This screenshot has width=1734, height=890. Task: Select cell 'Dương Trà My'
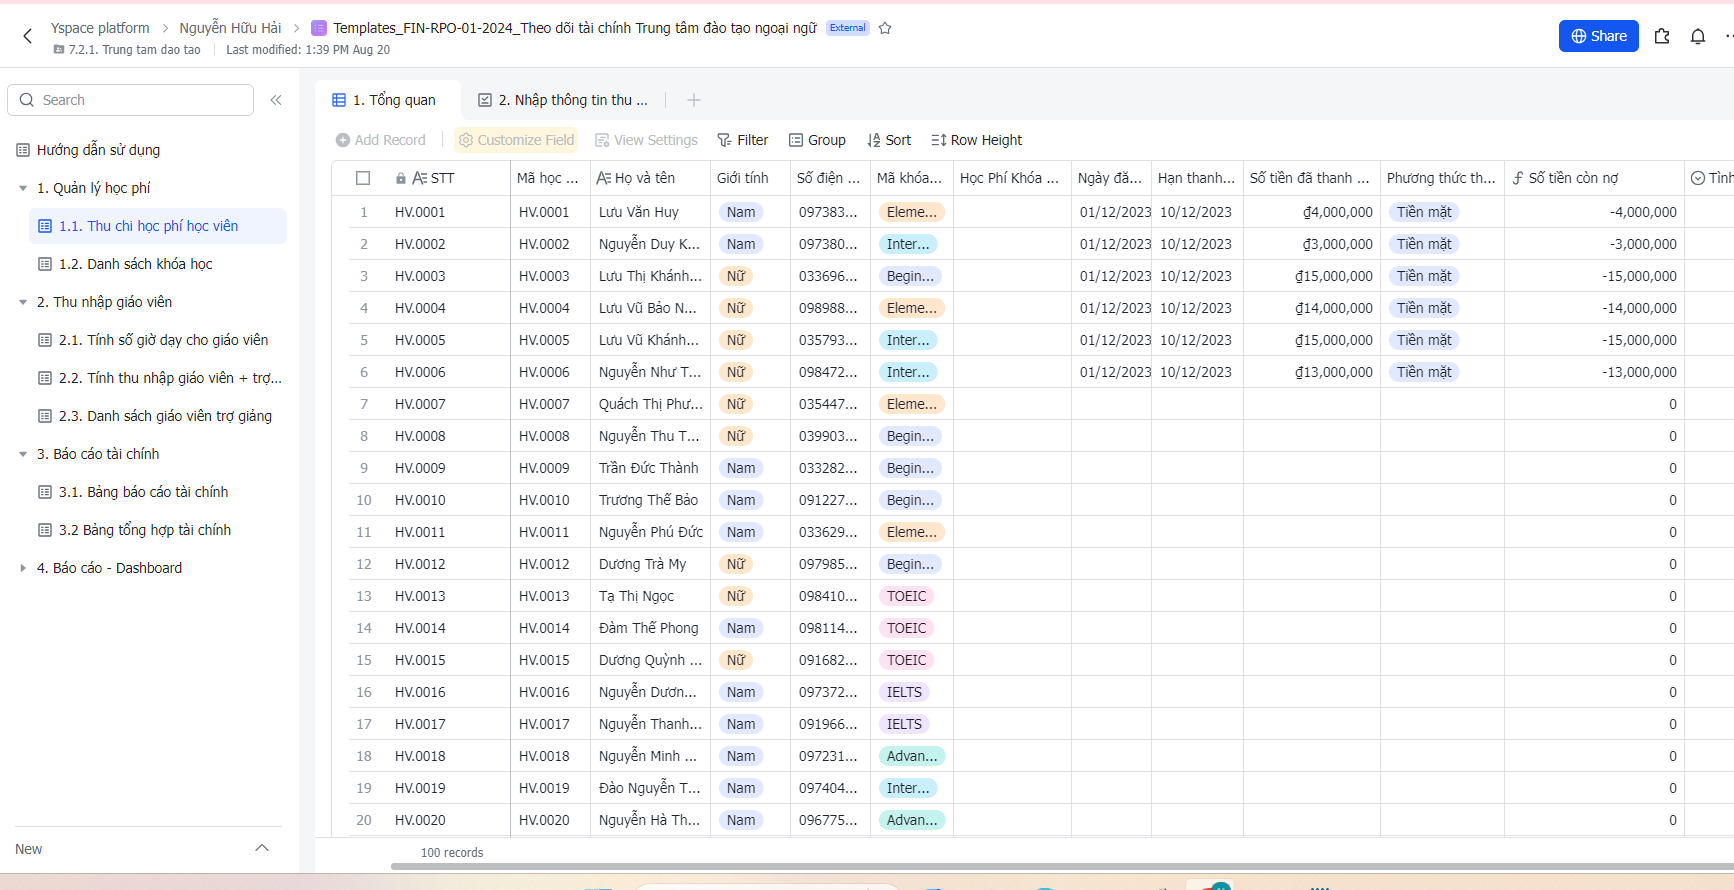(650, 564)
